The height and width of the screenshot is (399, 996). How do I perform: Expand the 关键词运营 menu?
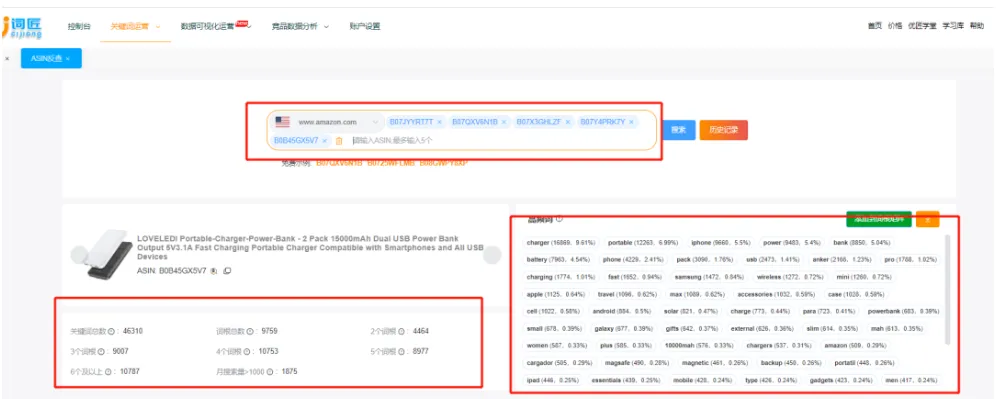coord(135,26)
